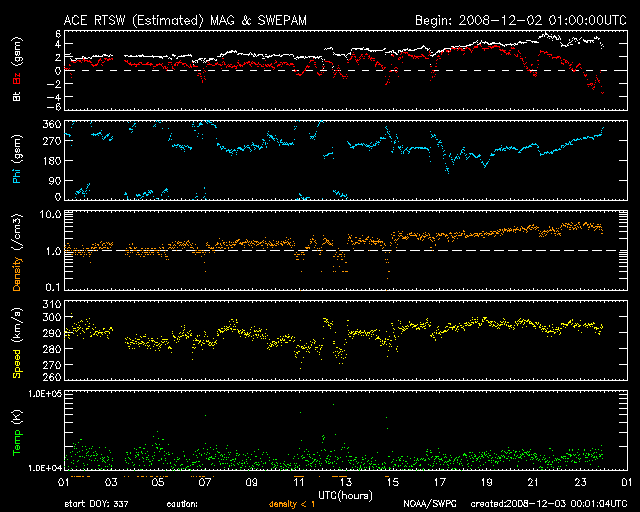Click the '-2' tick on the Bt Bz axis

55,84
